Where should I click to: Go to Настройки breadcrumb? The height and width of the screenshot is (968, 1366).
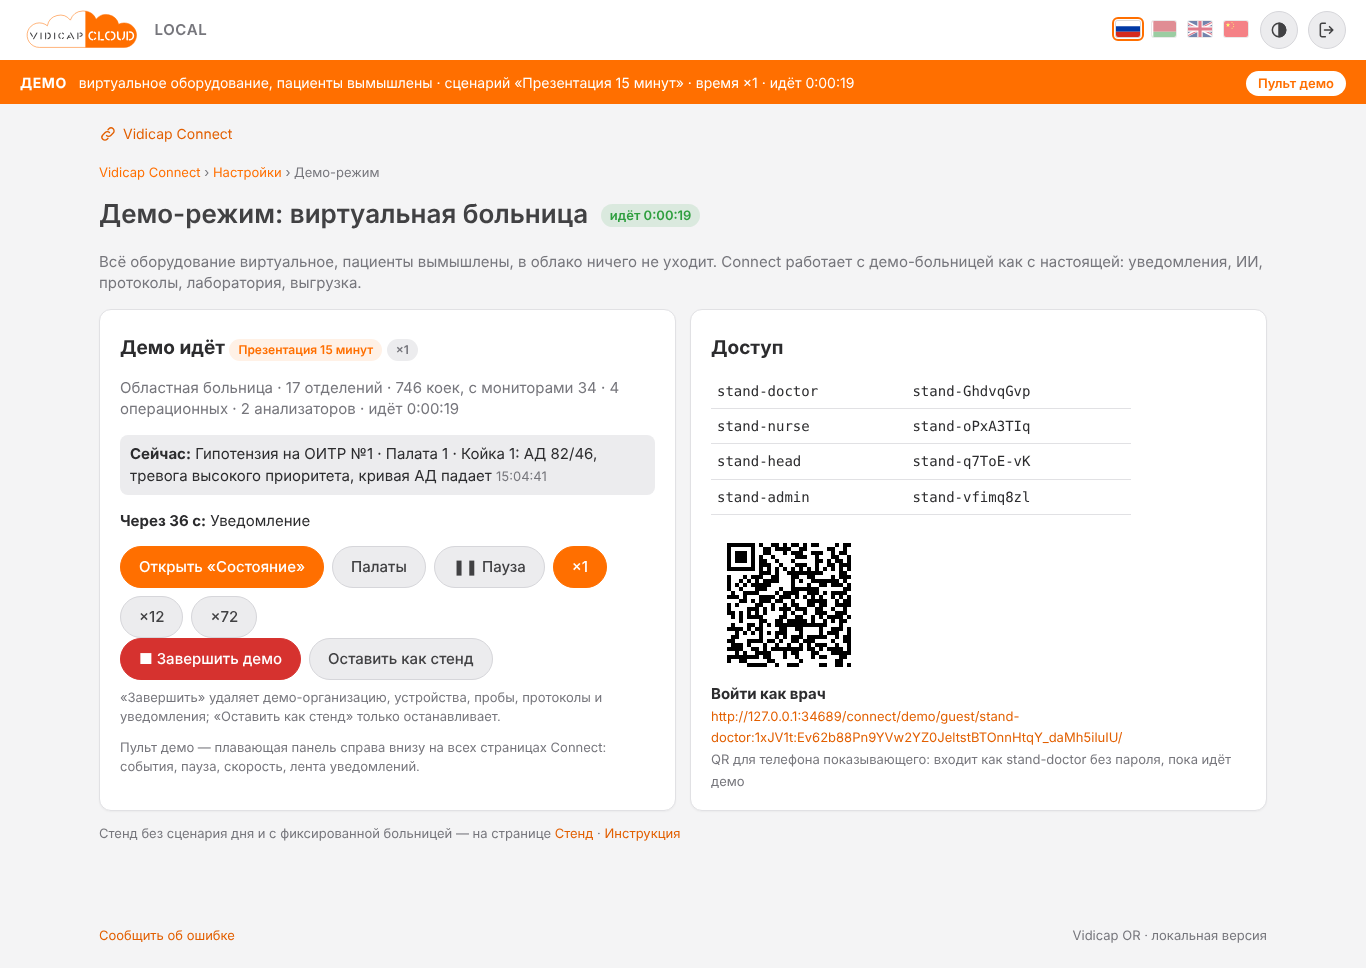[x=247, y=173]
